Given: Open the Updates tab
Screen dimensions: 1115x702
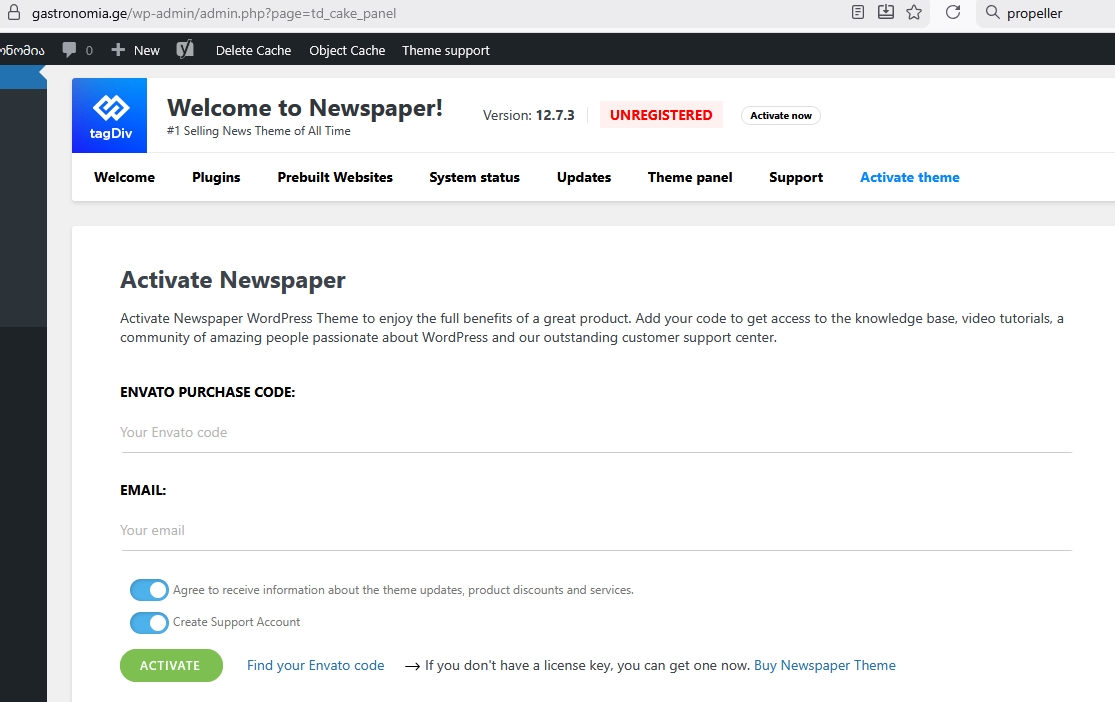Looking at the screenshot, I should point(584,177).
